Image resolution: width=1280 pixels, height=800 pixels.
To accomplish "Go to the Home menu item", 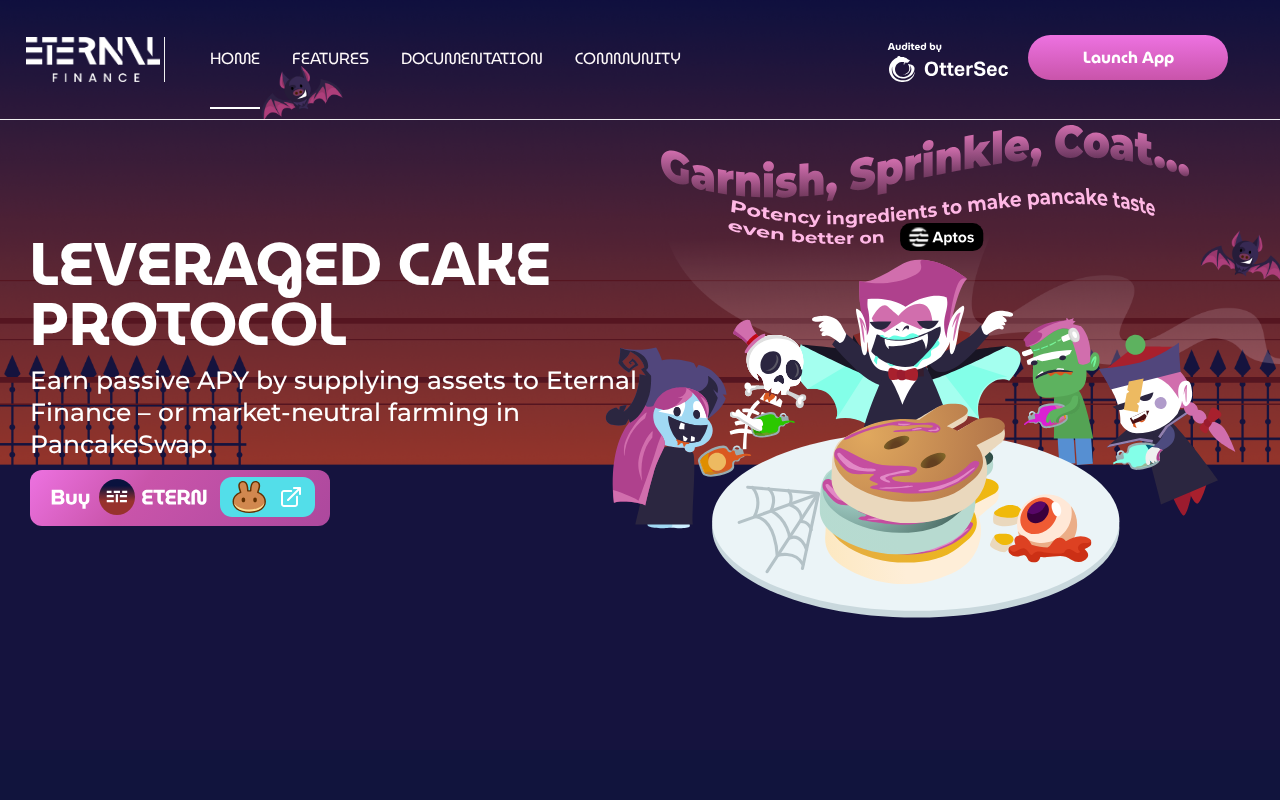I will (x=235, y=59).
